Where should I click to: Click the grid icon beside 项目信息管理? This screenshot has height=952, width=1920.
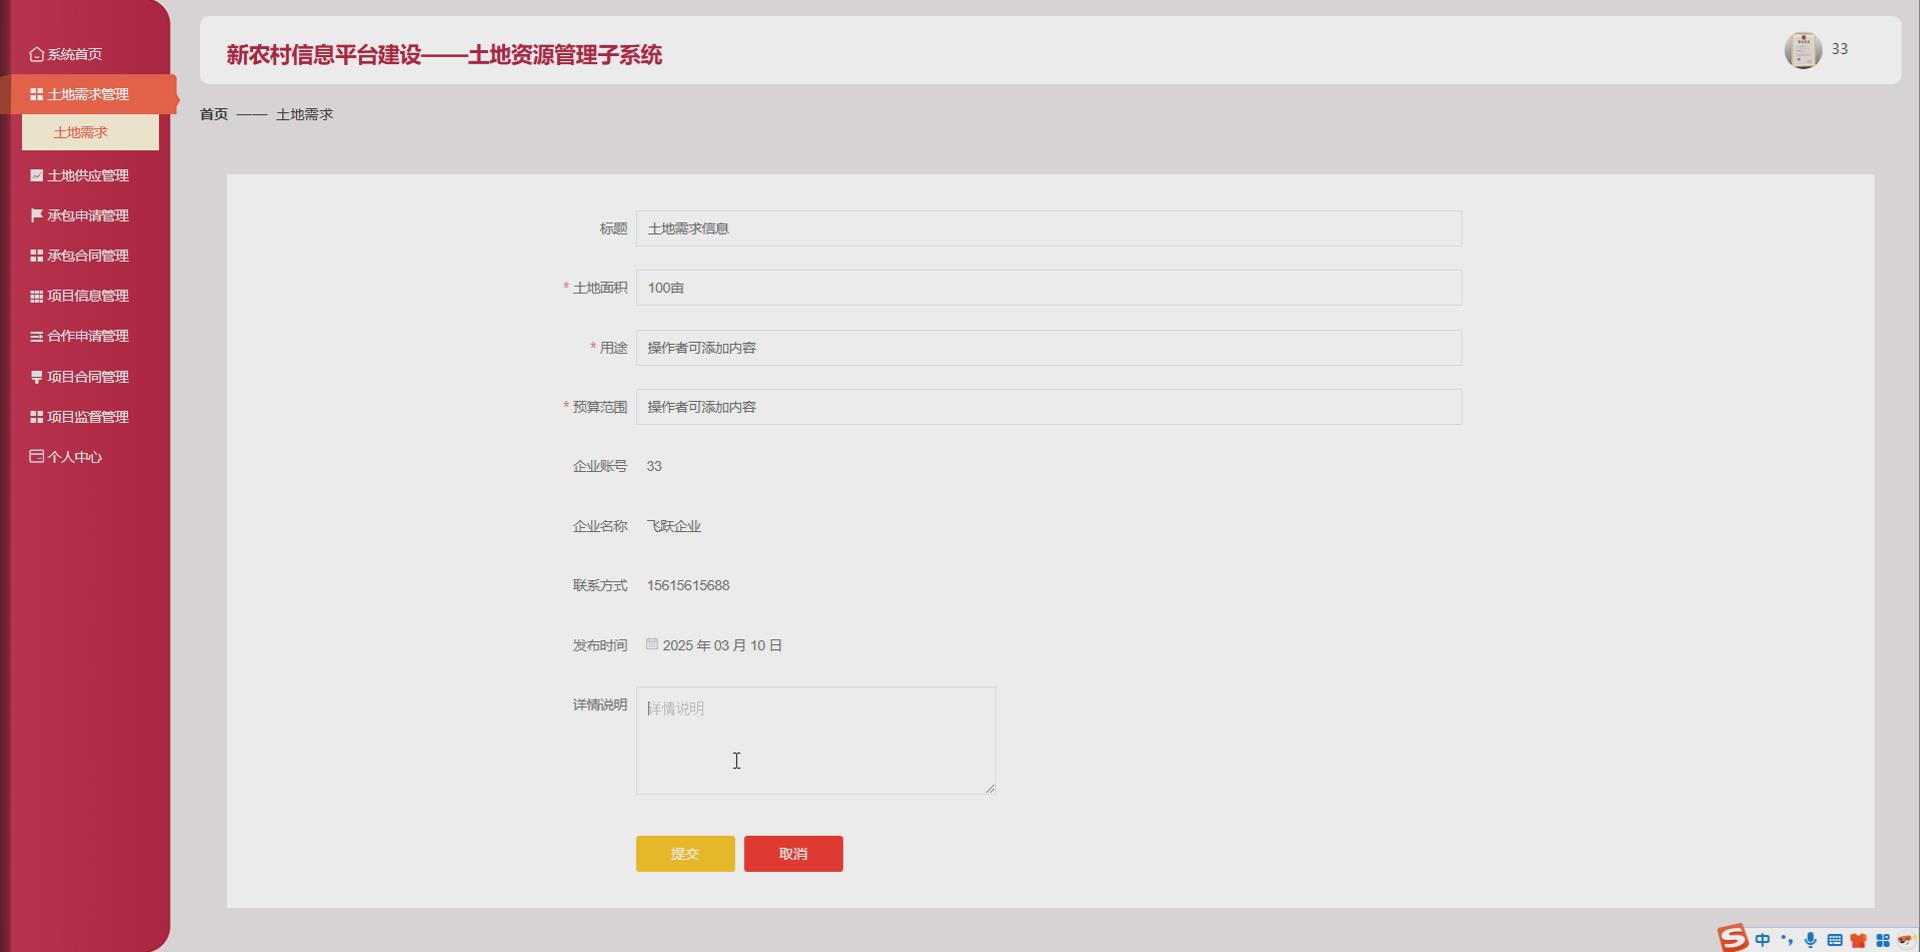pyautogui.click(x=37, y=296)
